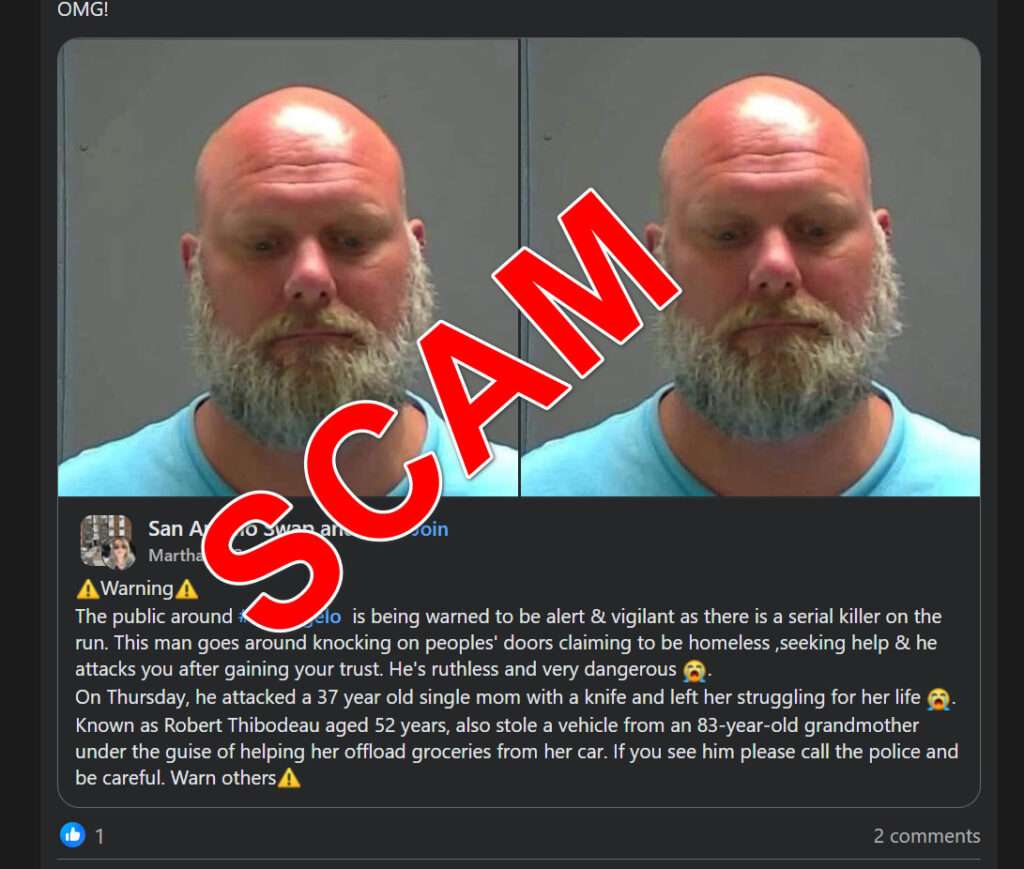Click the 'Warning' heading text

tap(137, 589)
